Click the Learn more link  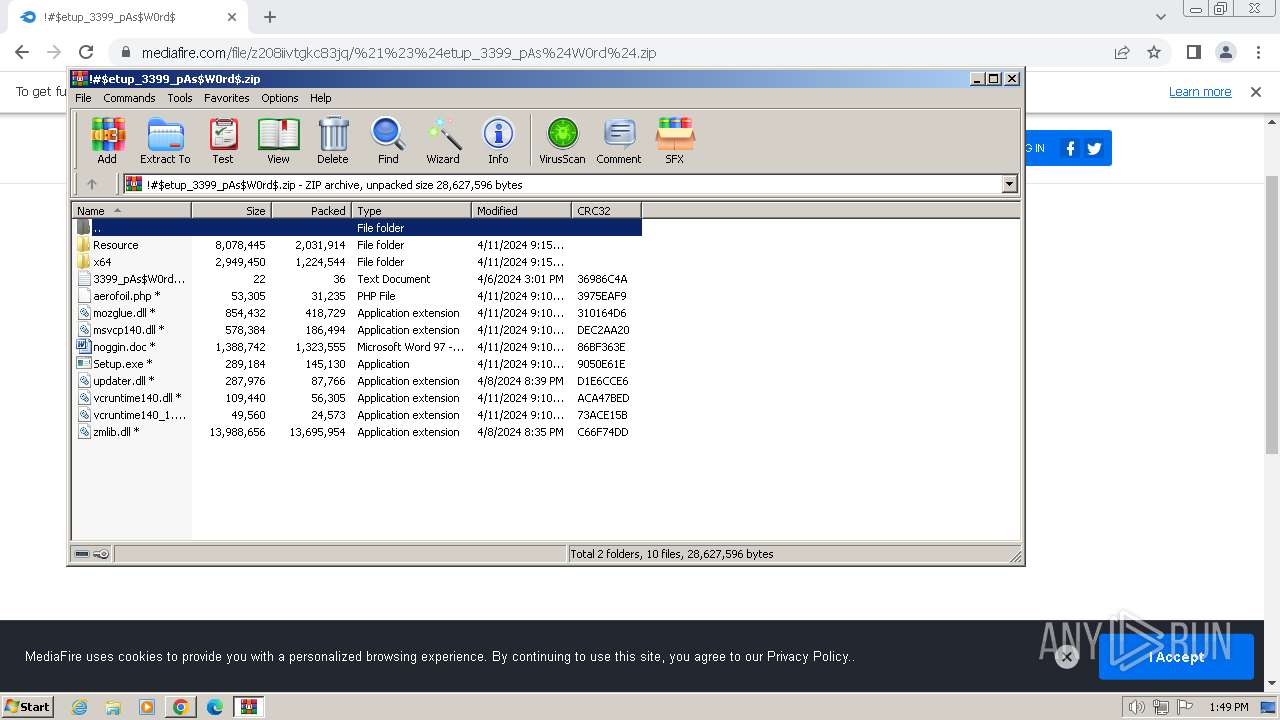1200,92
